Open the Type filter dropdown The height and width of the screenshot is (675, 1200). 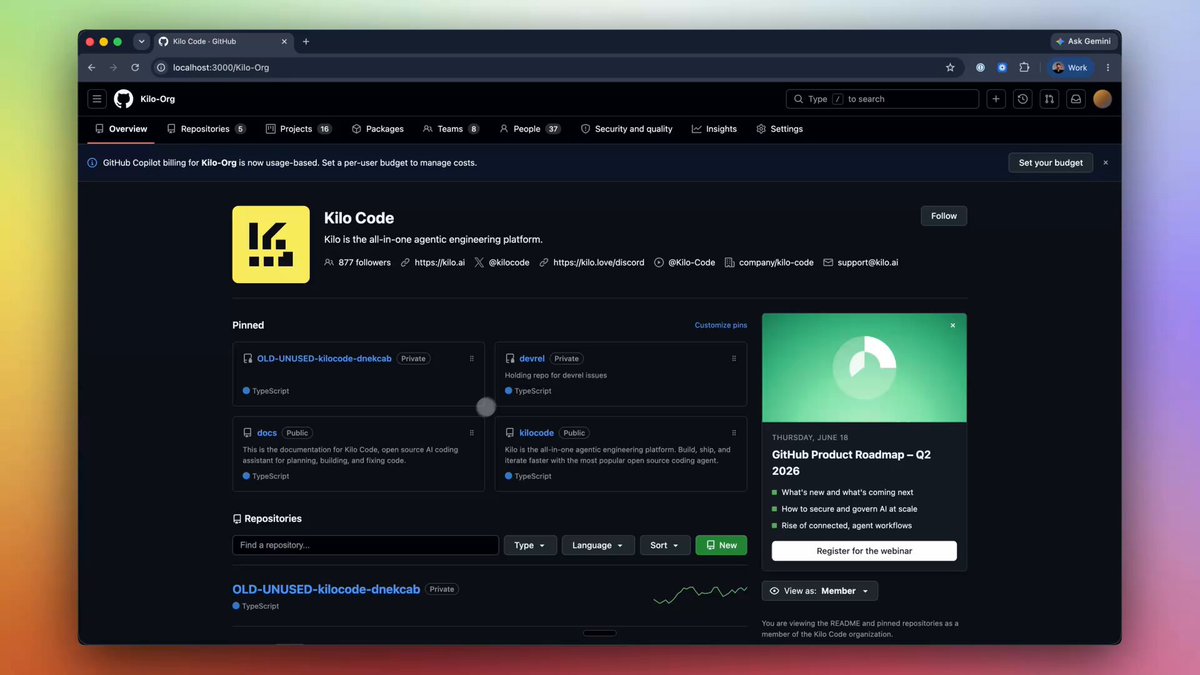point(530,545)
